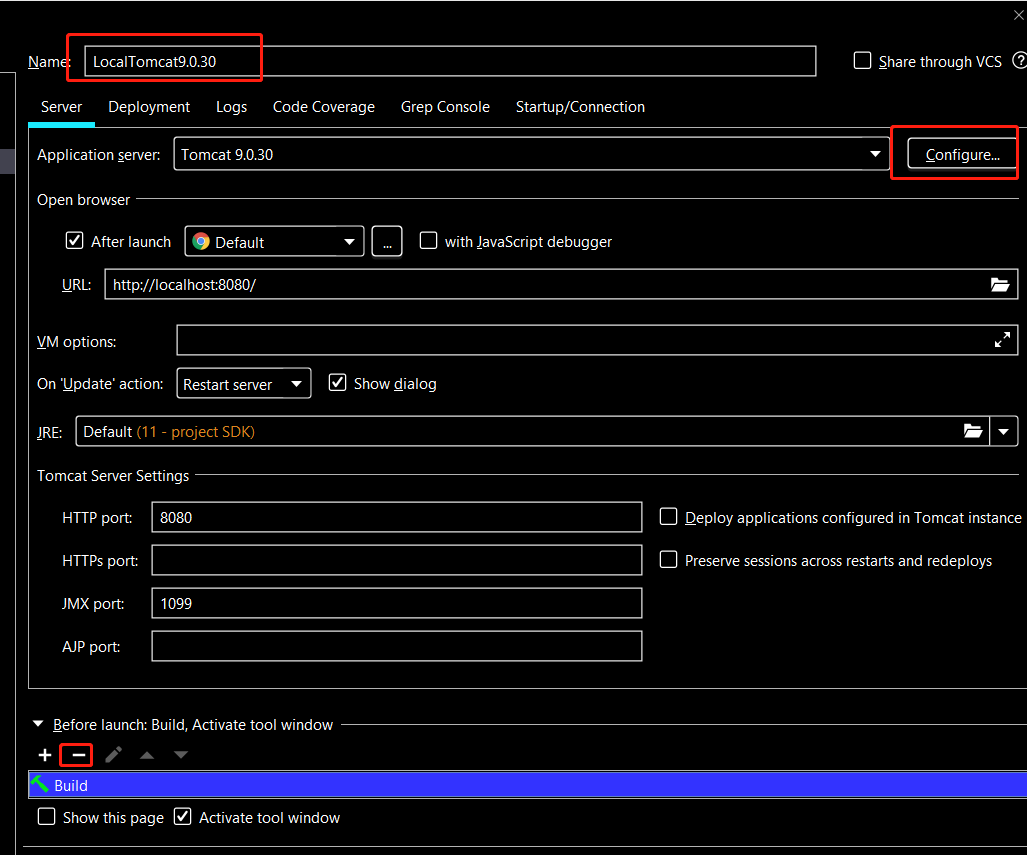Enable Deploy applications configured in Tomcat instance
The width and height of the screenshot is (1027, 855).
(668, 517)
